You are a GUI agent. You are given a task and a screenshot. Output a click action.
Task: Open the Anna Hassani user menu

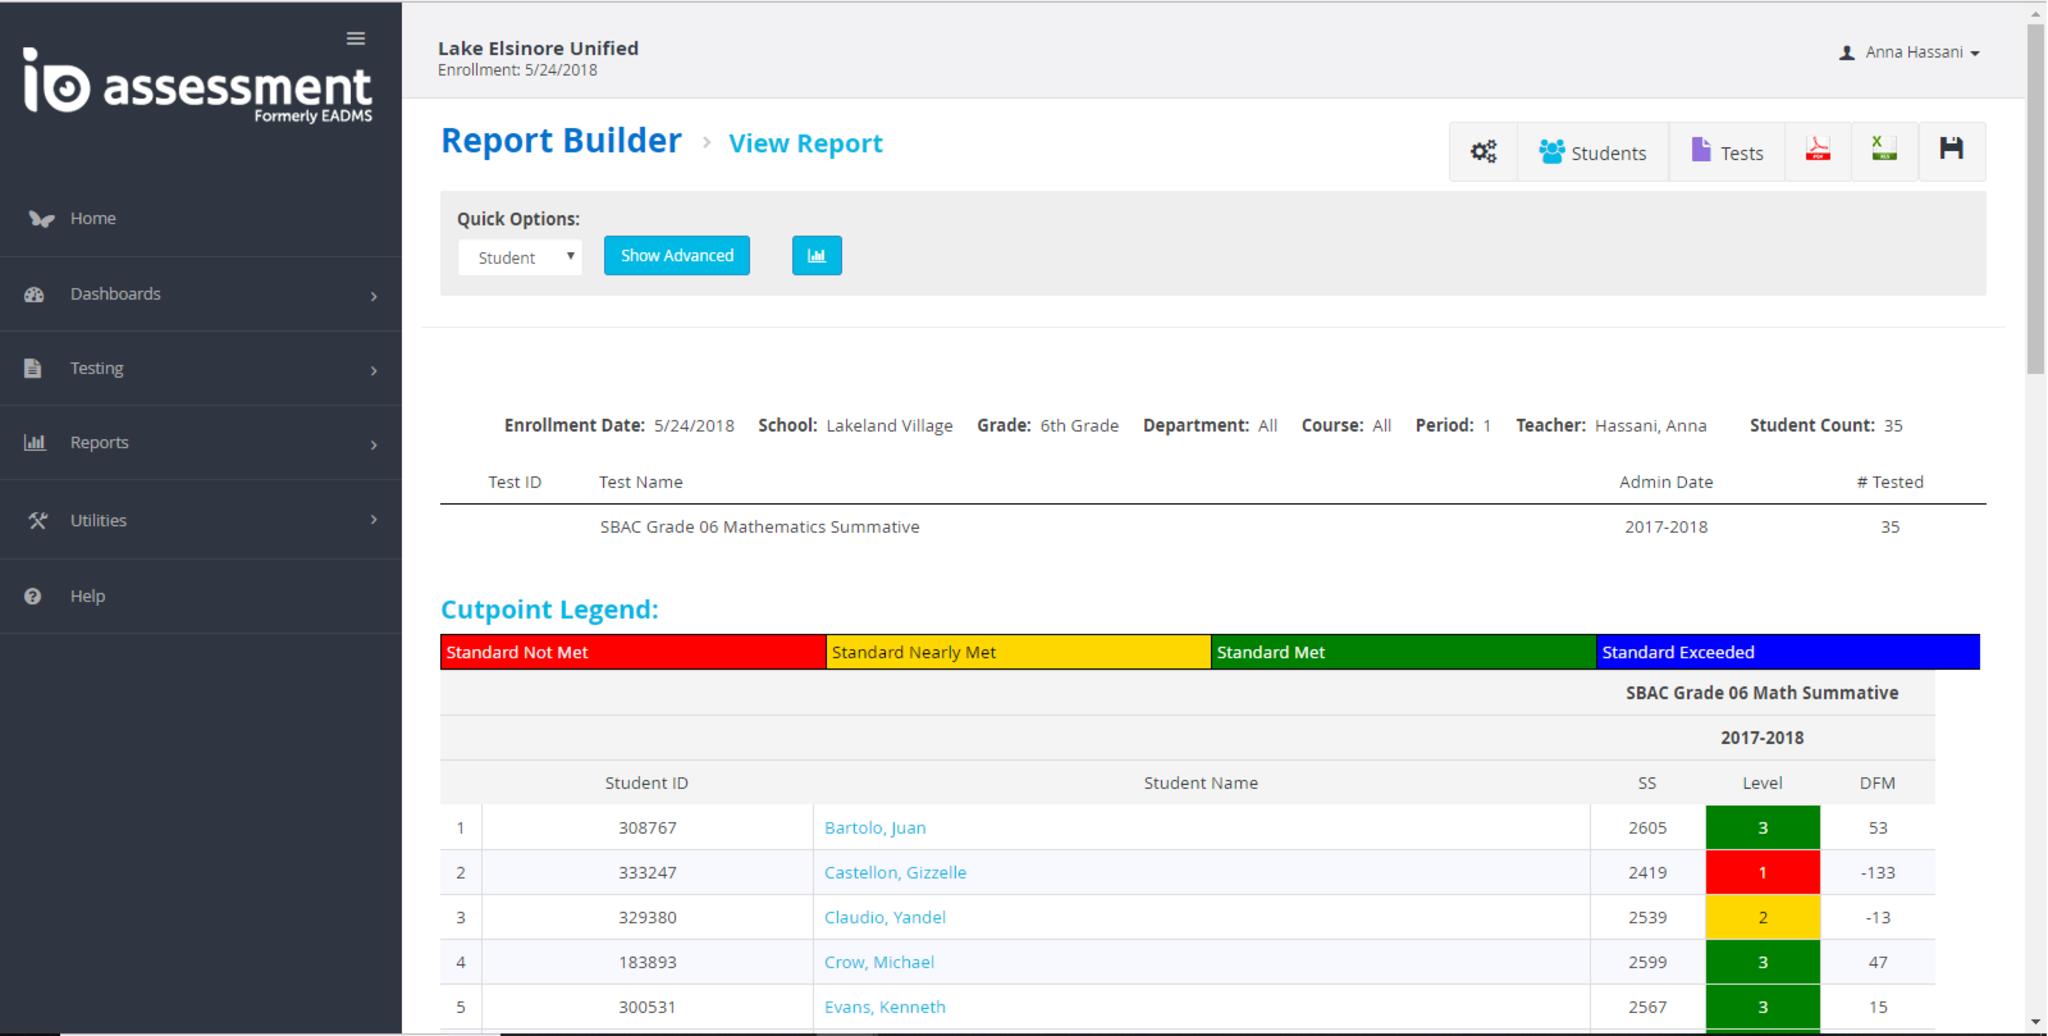click(1910, 53)
